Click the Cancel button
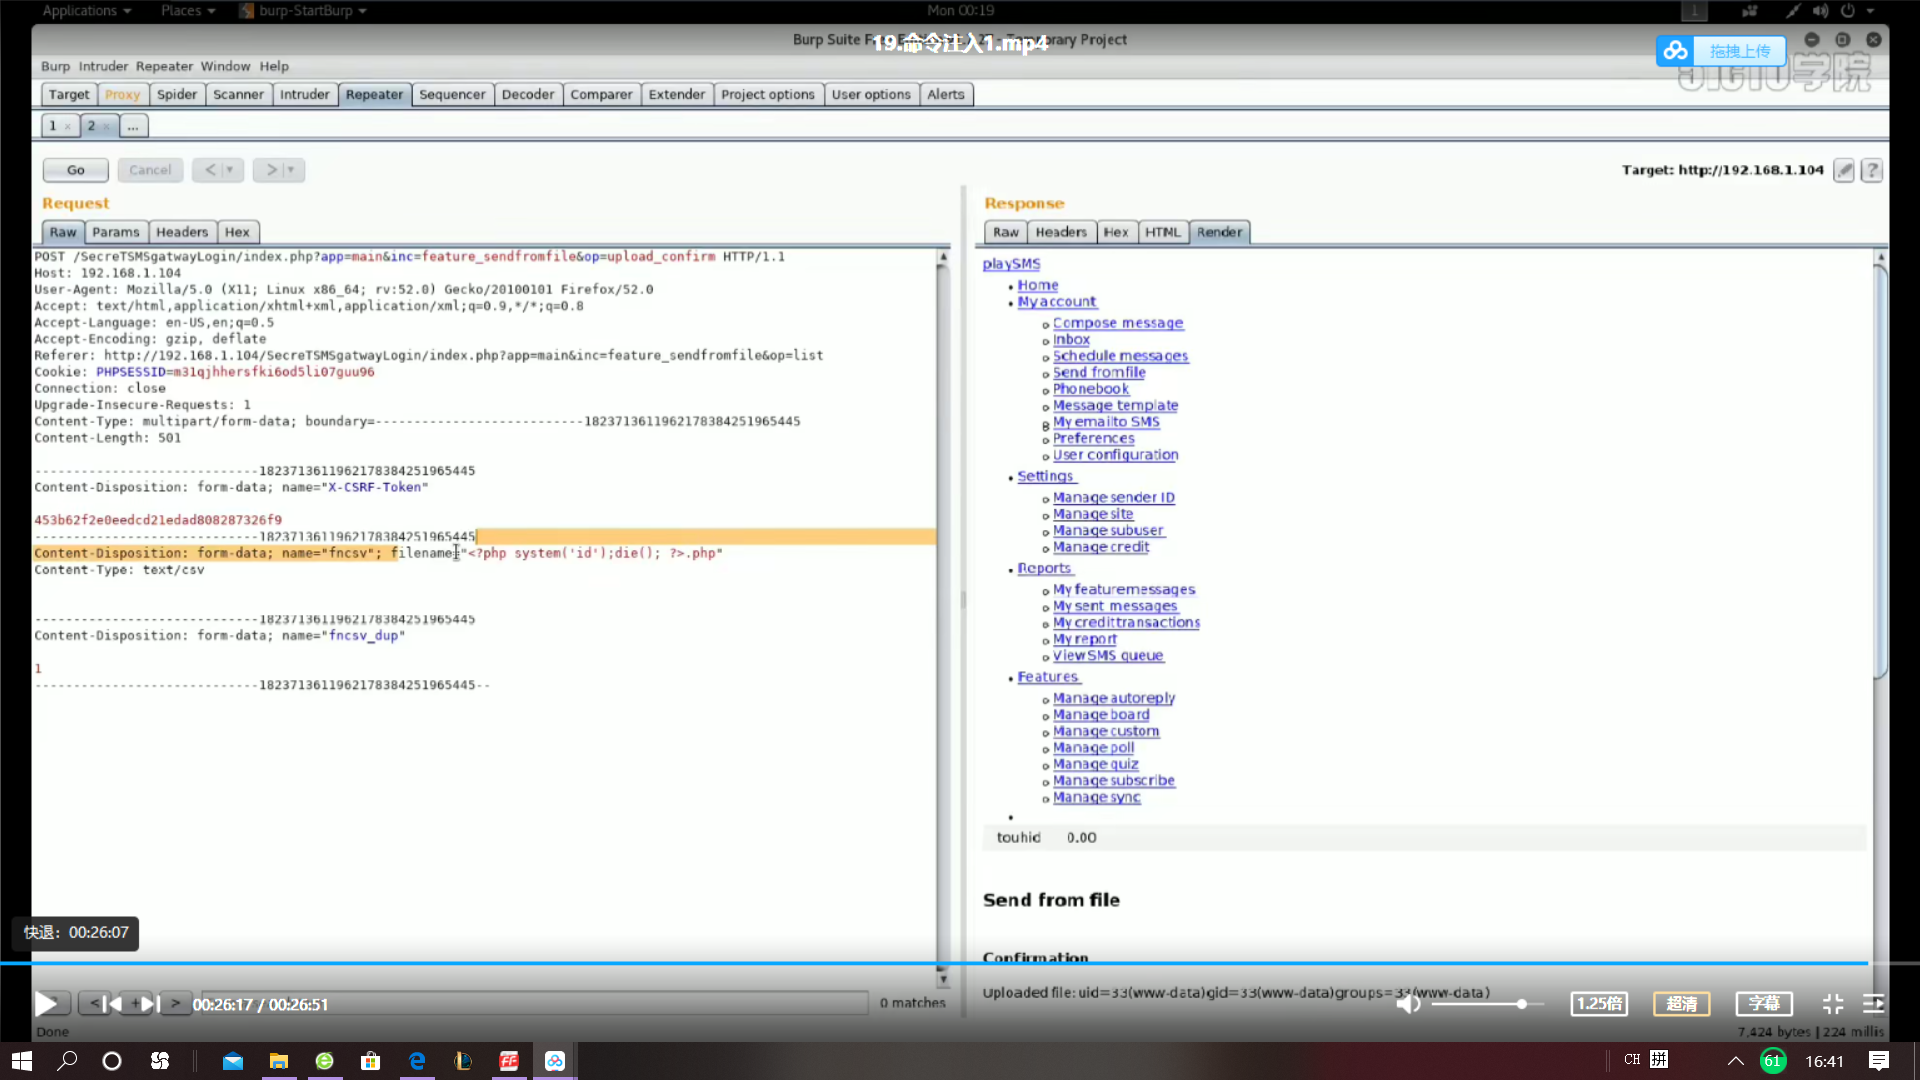1920x1080 pixels. coord(150,170)
